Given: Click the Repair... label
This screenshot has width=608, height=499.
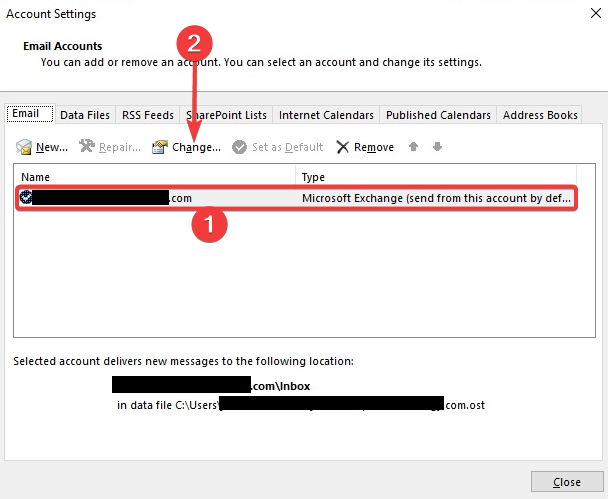Looking at the screenshot, I should pyautogui.click(x=120, y=147).
